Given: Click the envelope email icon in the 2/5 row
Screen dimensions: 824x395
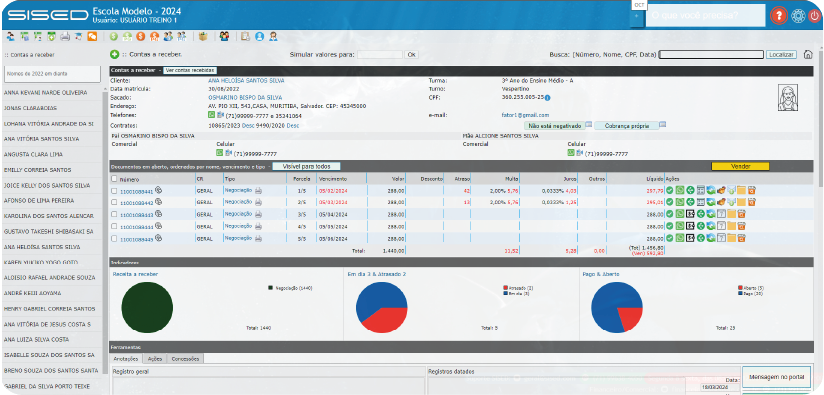Looking at the screenshot, I should [x=732, y=202].
